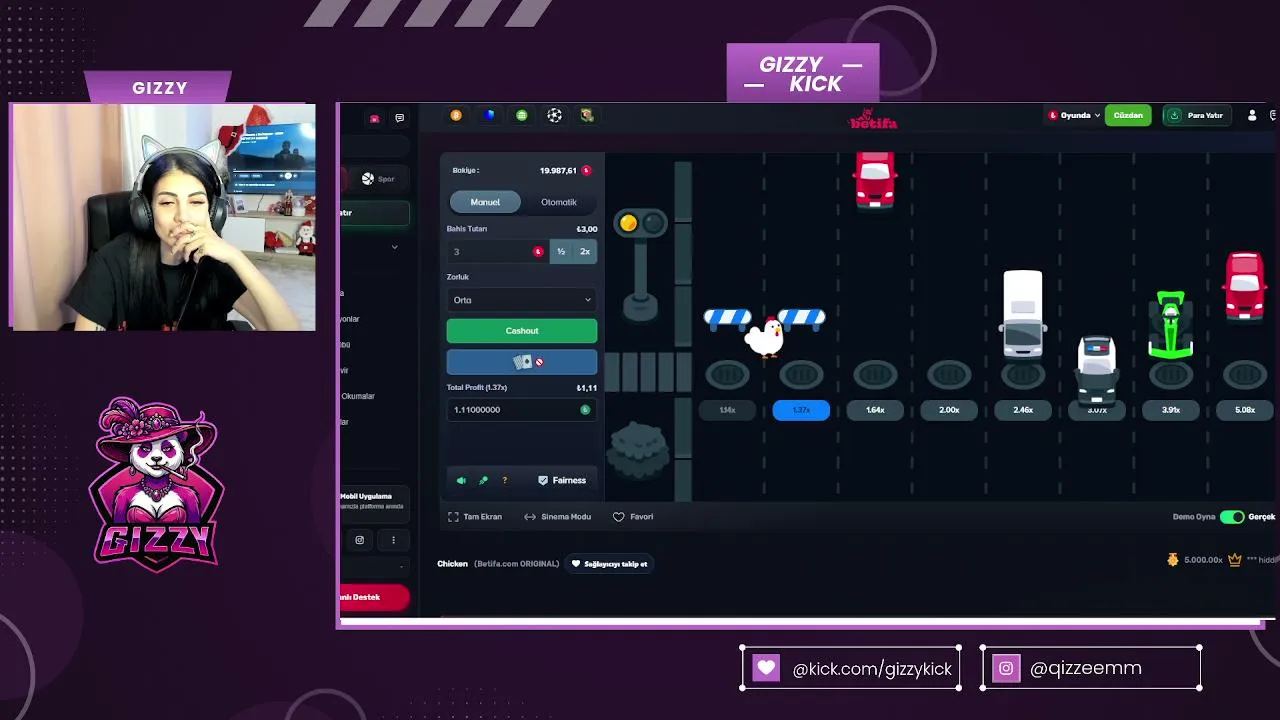Image resolution: width=1280 pixels, height=720 pixels.
Task: Open the three-dot more options in sidebar
Action: (x=393, y=540)
